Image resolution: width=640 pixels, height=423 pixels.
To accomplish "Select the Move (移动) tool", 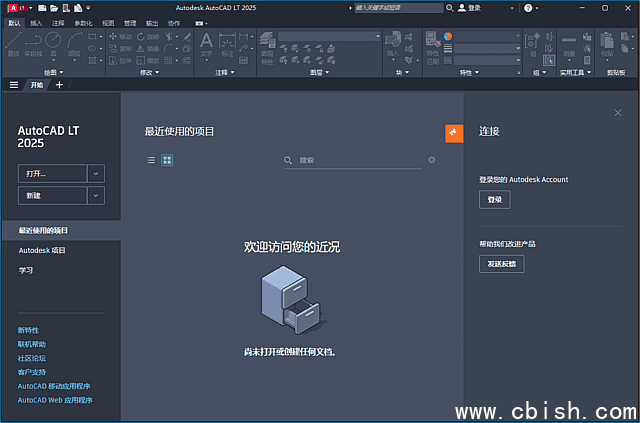I will pos(120,37).
